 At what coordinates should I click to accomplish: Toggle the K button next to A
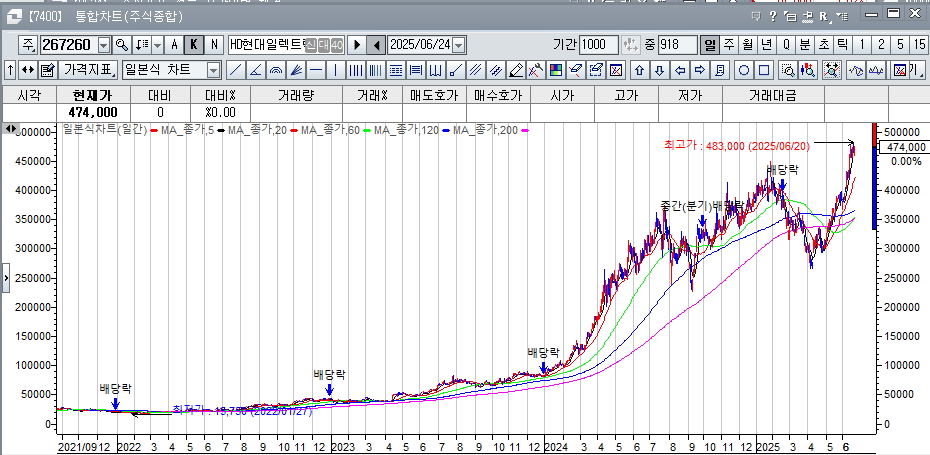pos(194,45)
